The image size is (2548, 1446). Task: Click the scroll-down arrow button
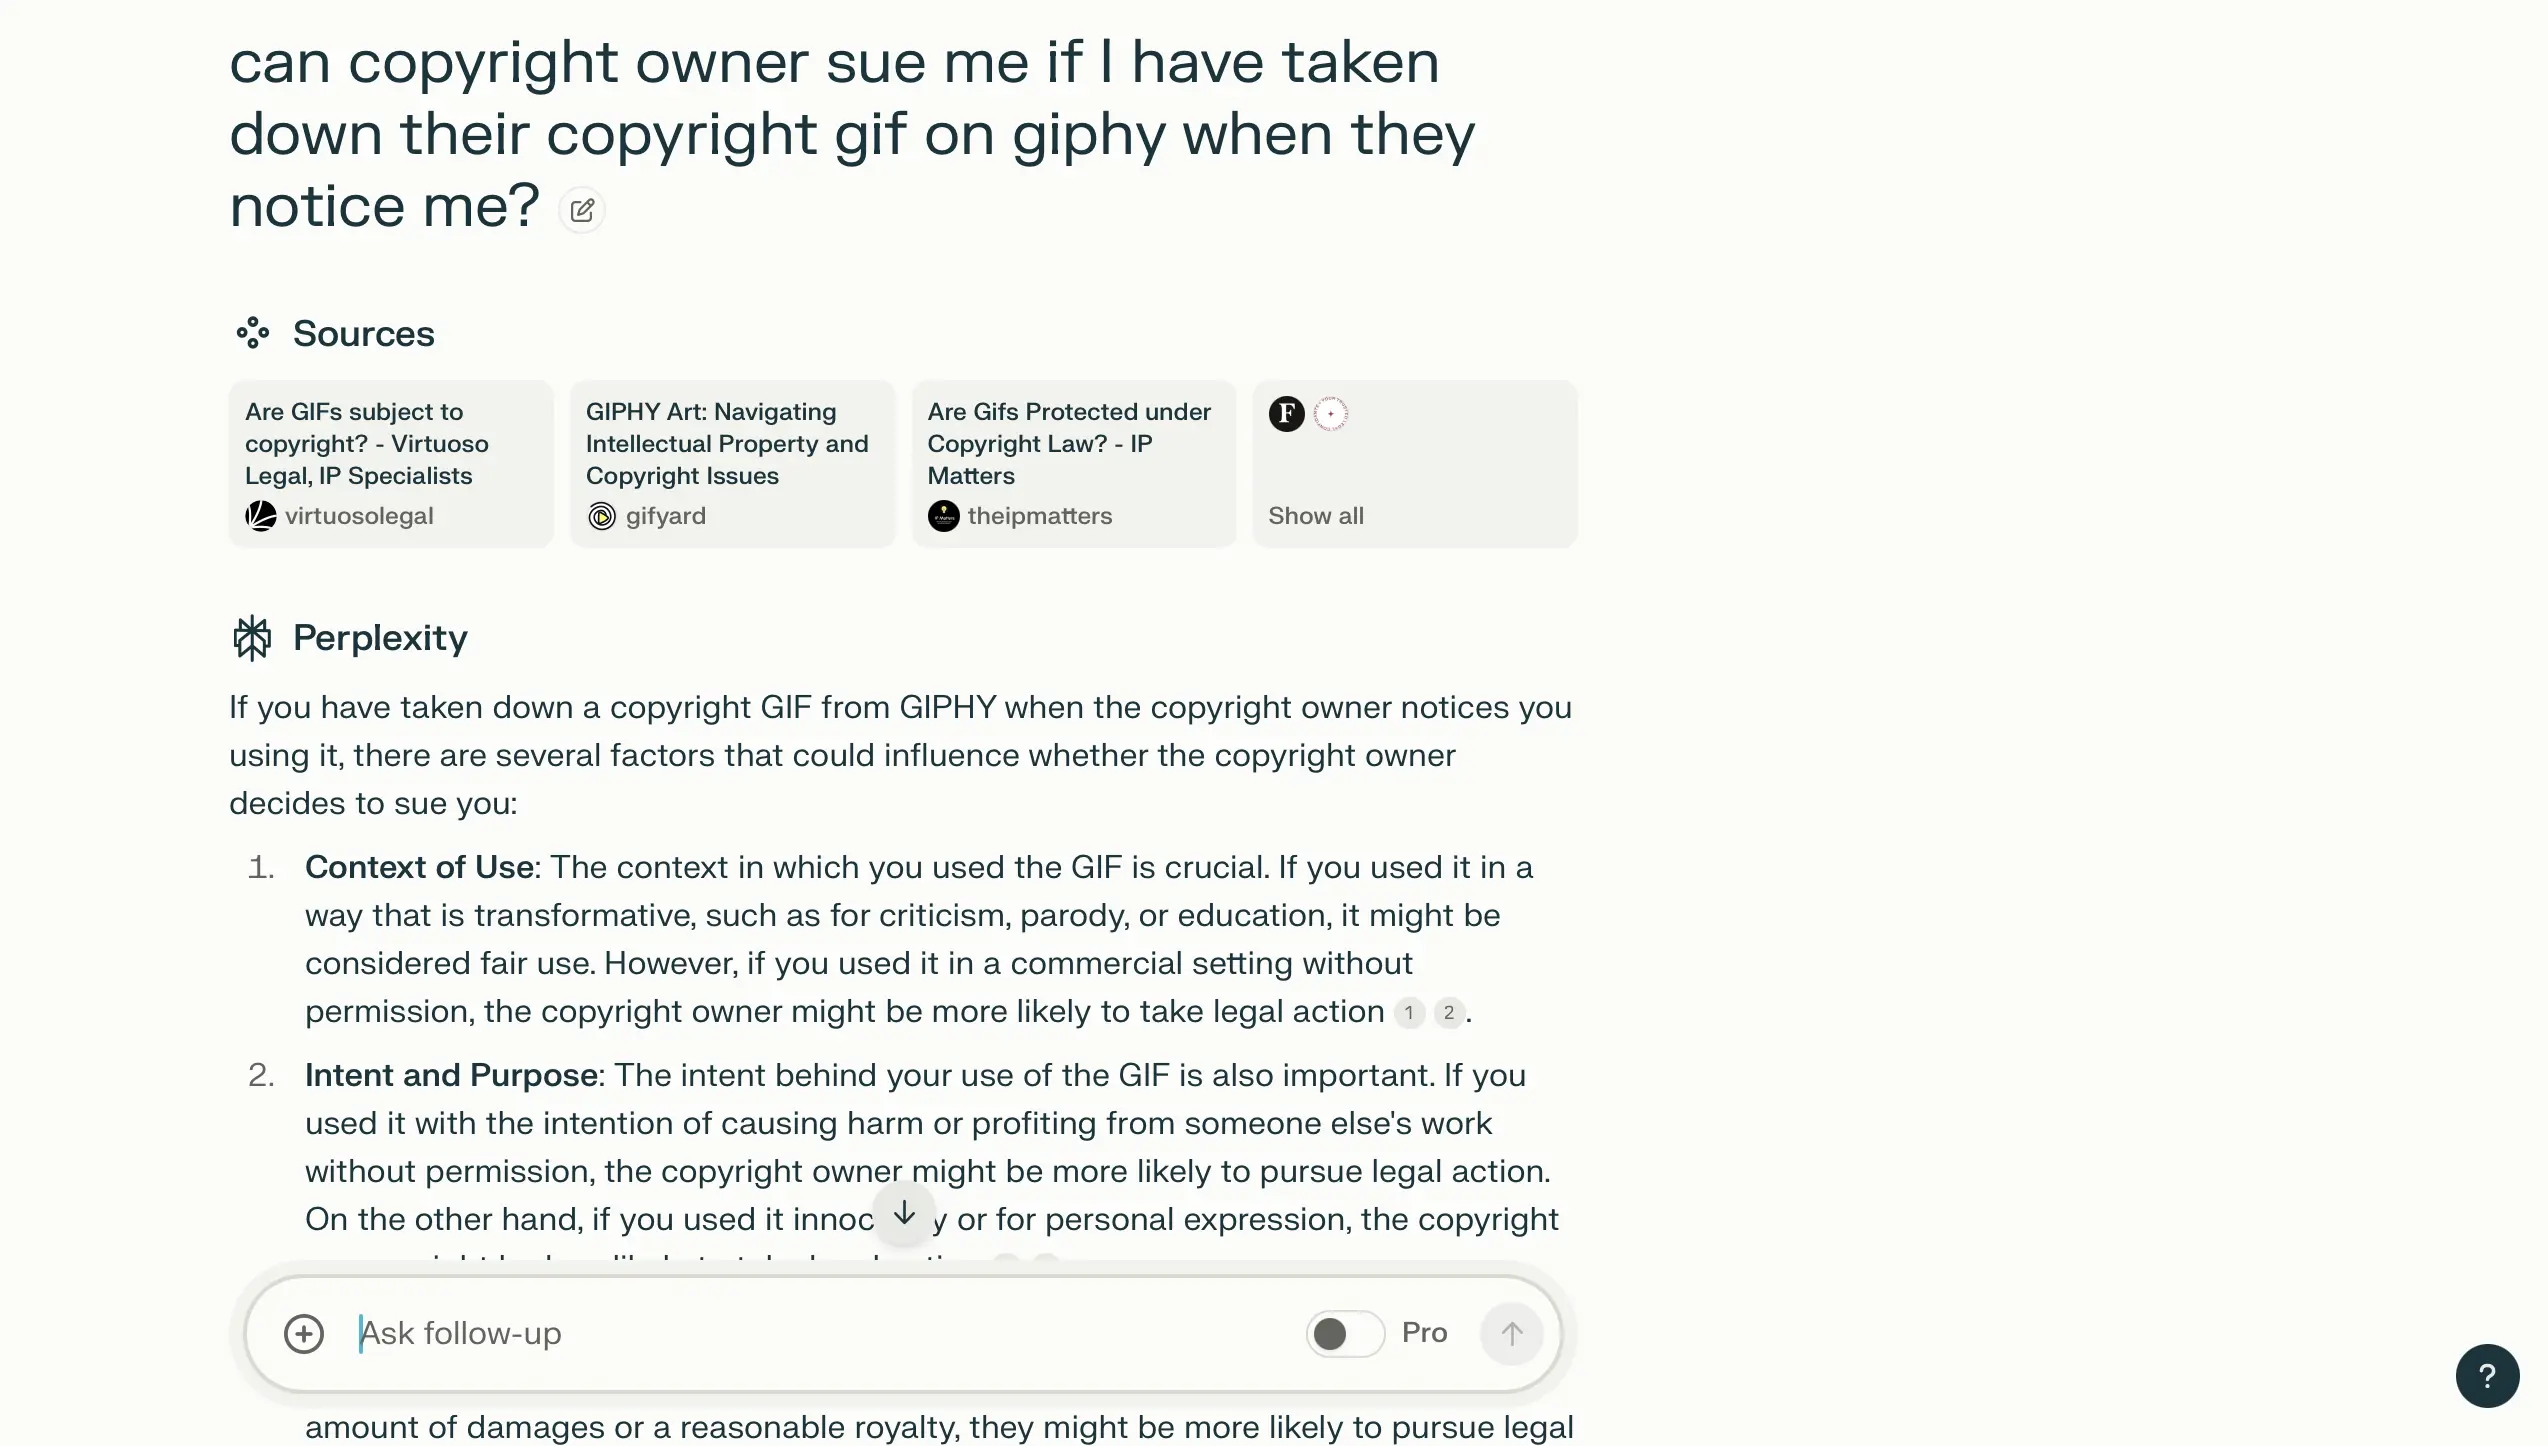[904, 1213]
